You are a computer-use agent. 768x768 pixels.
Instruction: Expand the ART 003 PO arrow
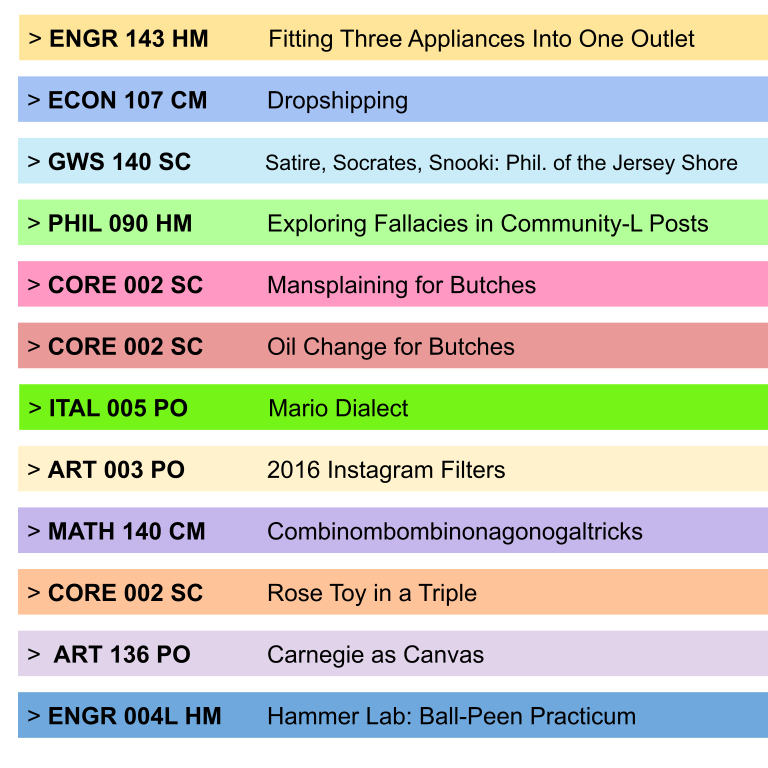click(x=34, y=470)
